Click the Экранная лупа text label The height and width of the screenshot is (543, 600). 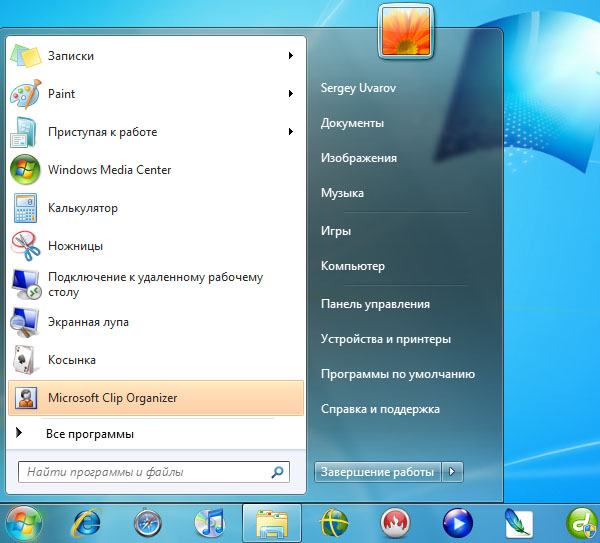pyautogui.click(x=88, y=322)
